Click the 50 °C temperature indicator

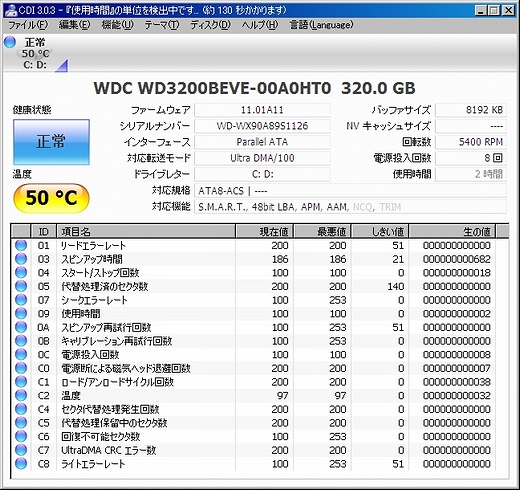(x=51, y=198)
